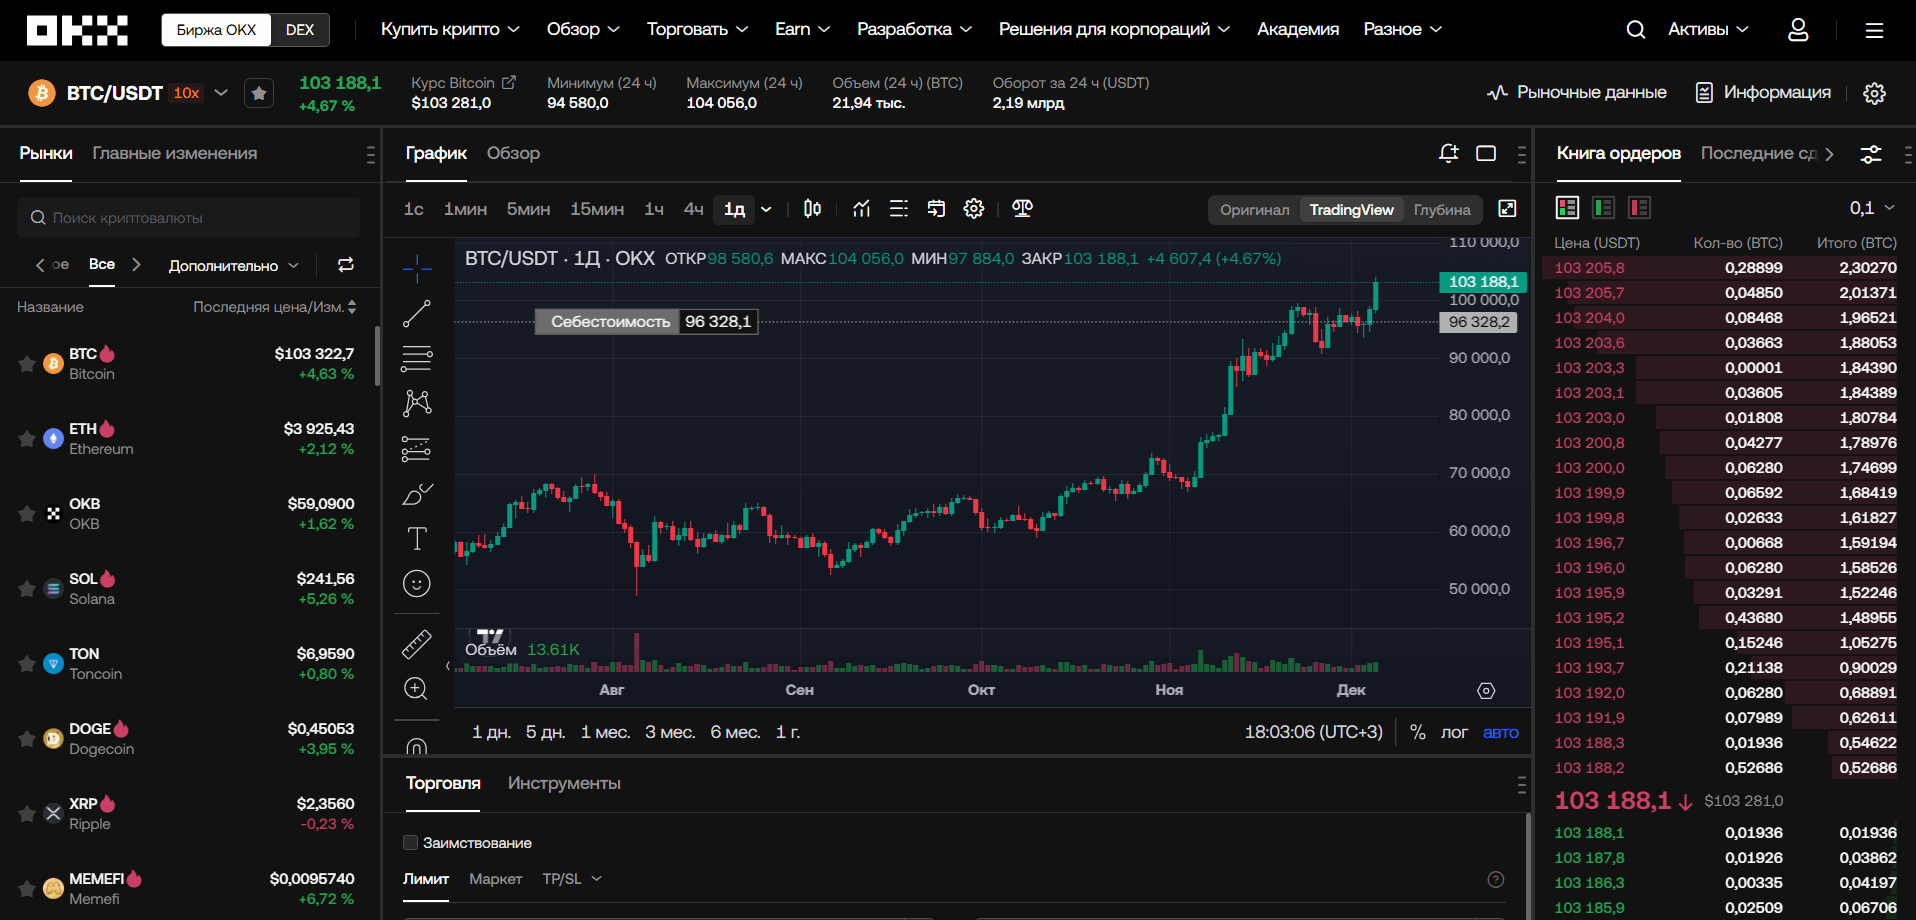Open TP/SL order type dropdown
The image size is (1916, 920).
pyautogui.click(x=572, y=879)
